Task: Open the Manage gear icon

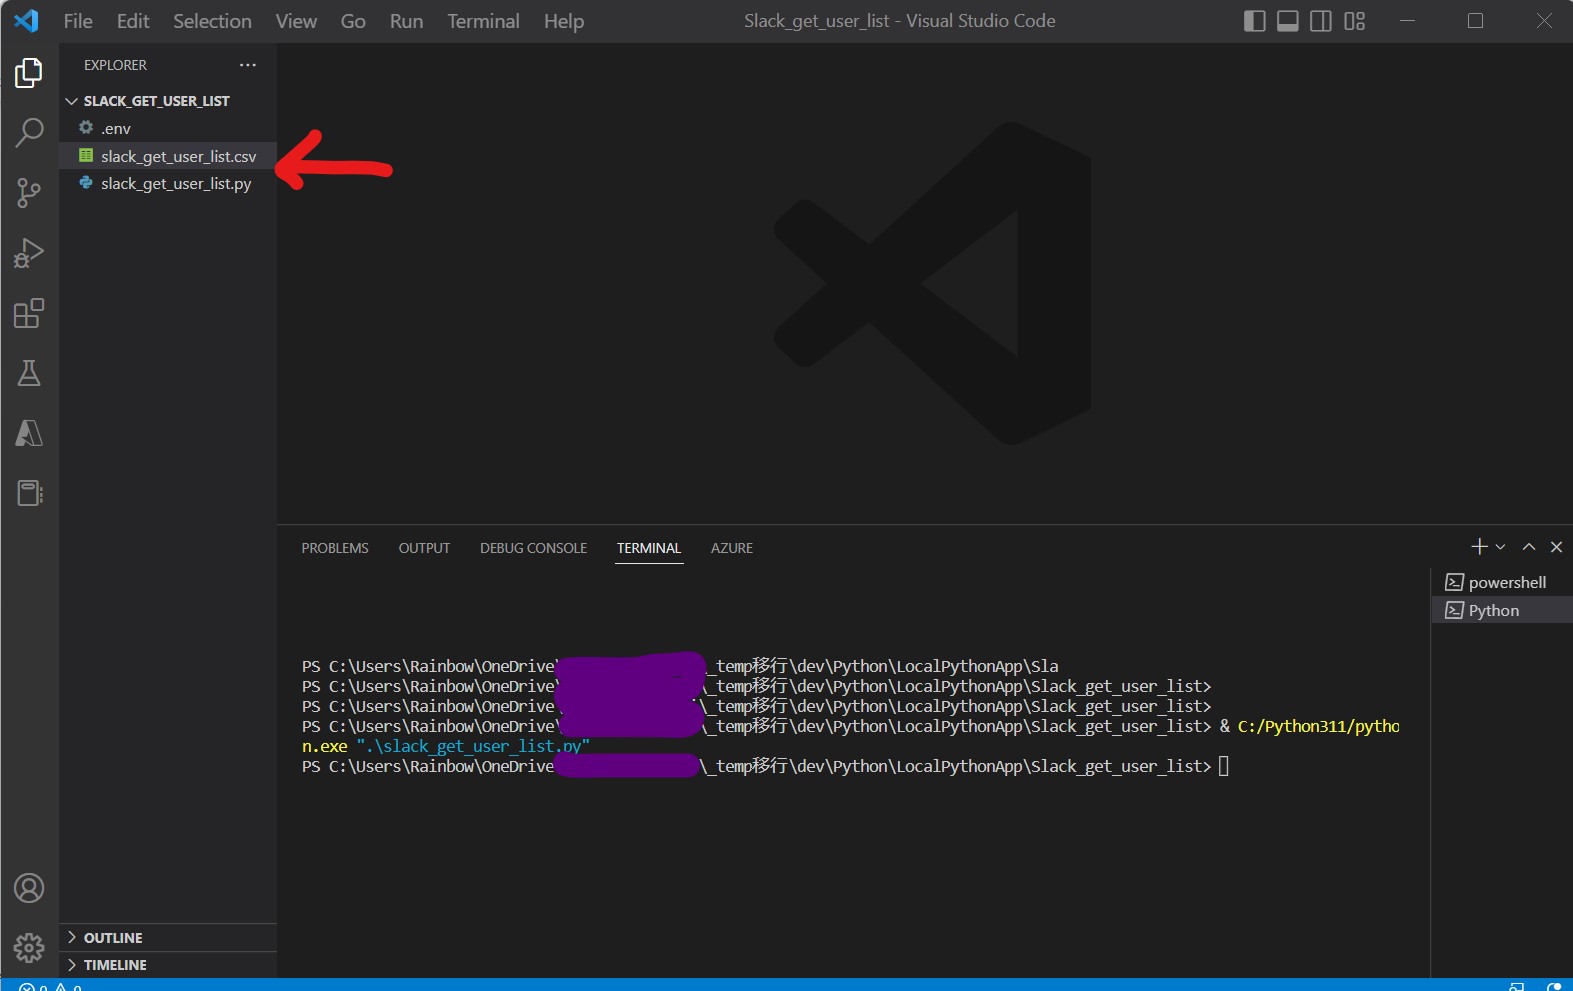Action: coord(29,947)
